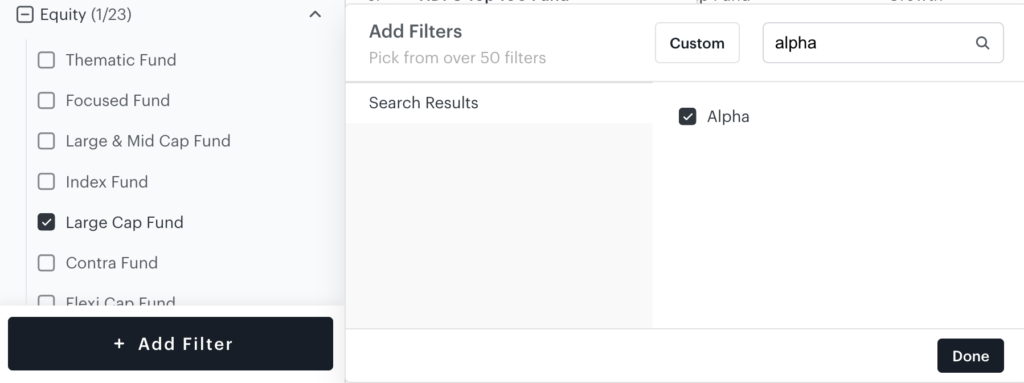Toggle the Flexi Cap Fund checkbox
Viewport: 1024px width, 383px height.
click(46, 301)
